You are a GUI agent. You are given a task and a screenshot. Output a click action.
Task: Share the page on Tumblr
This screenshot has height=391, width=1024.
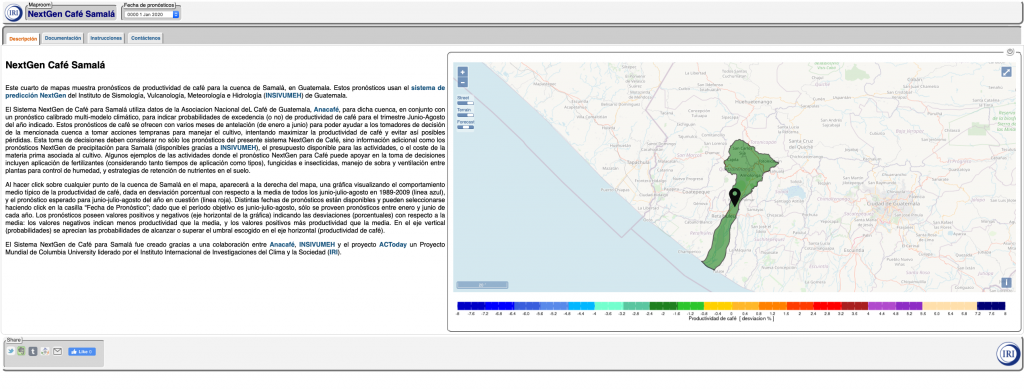click(33, 351)
